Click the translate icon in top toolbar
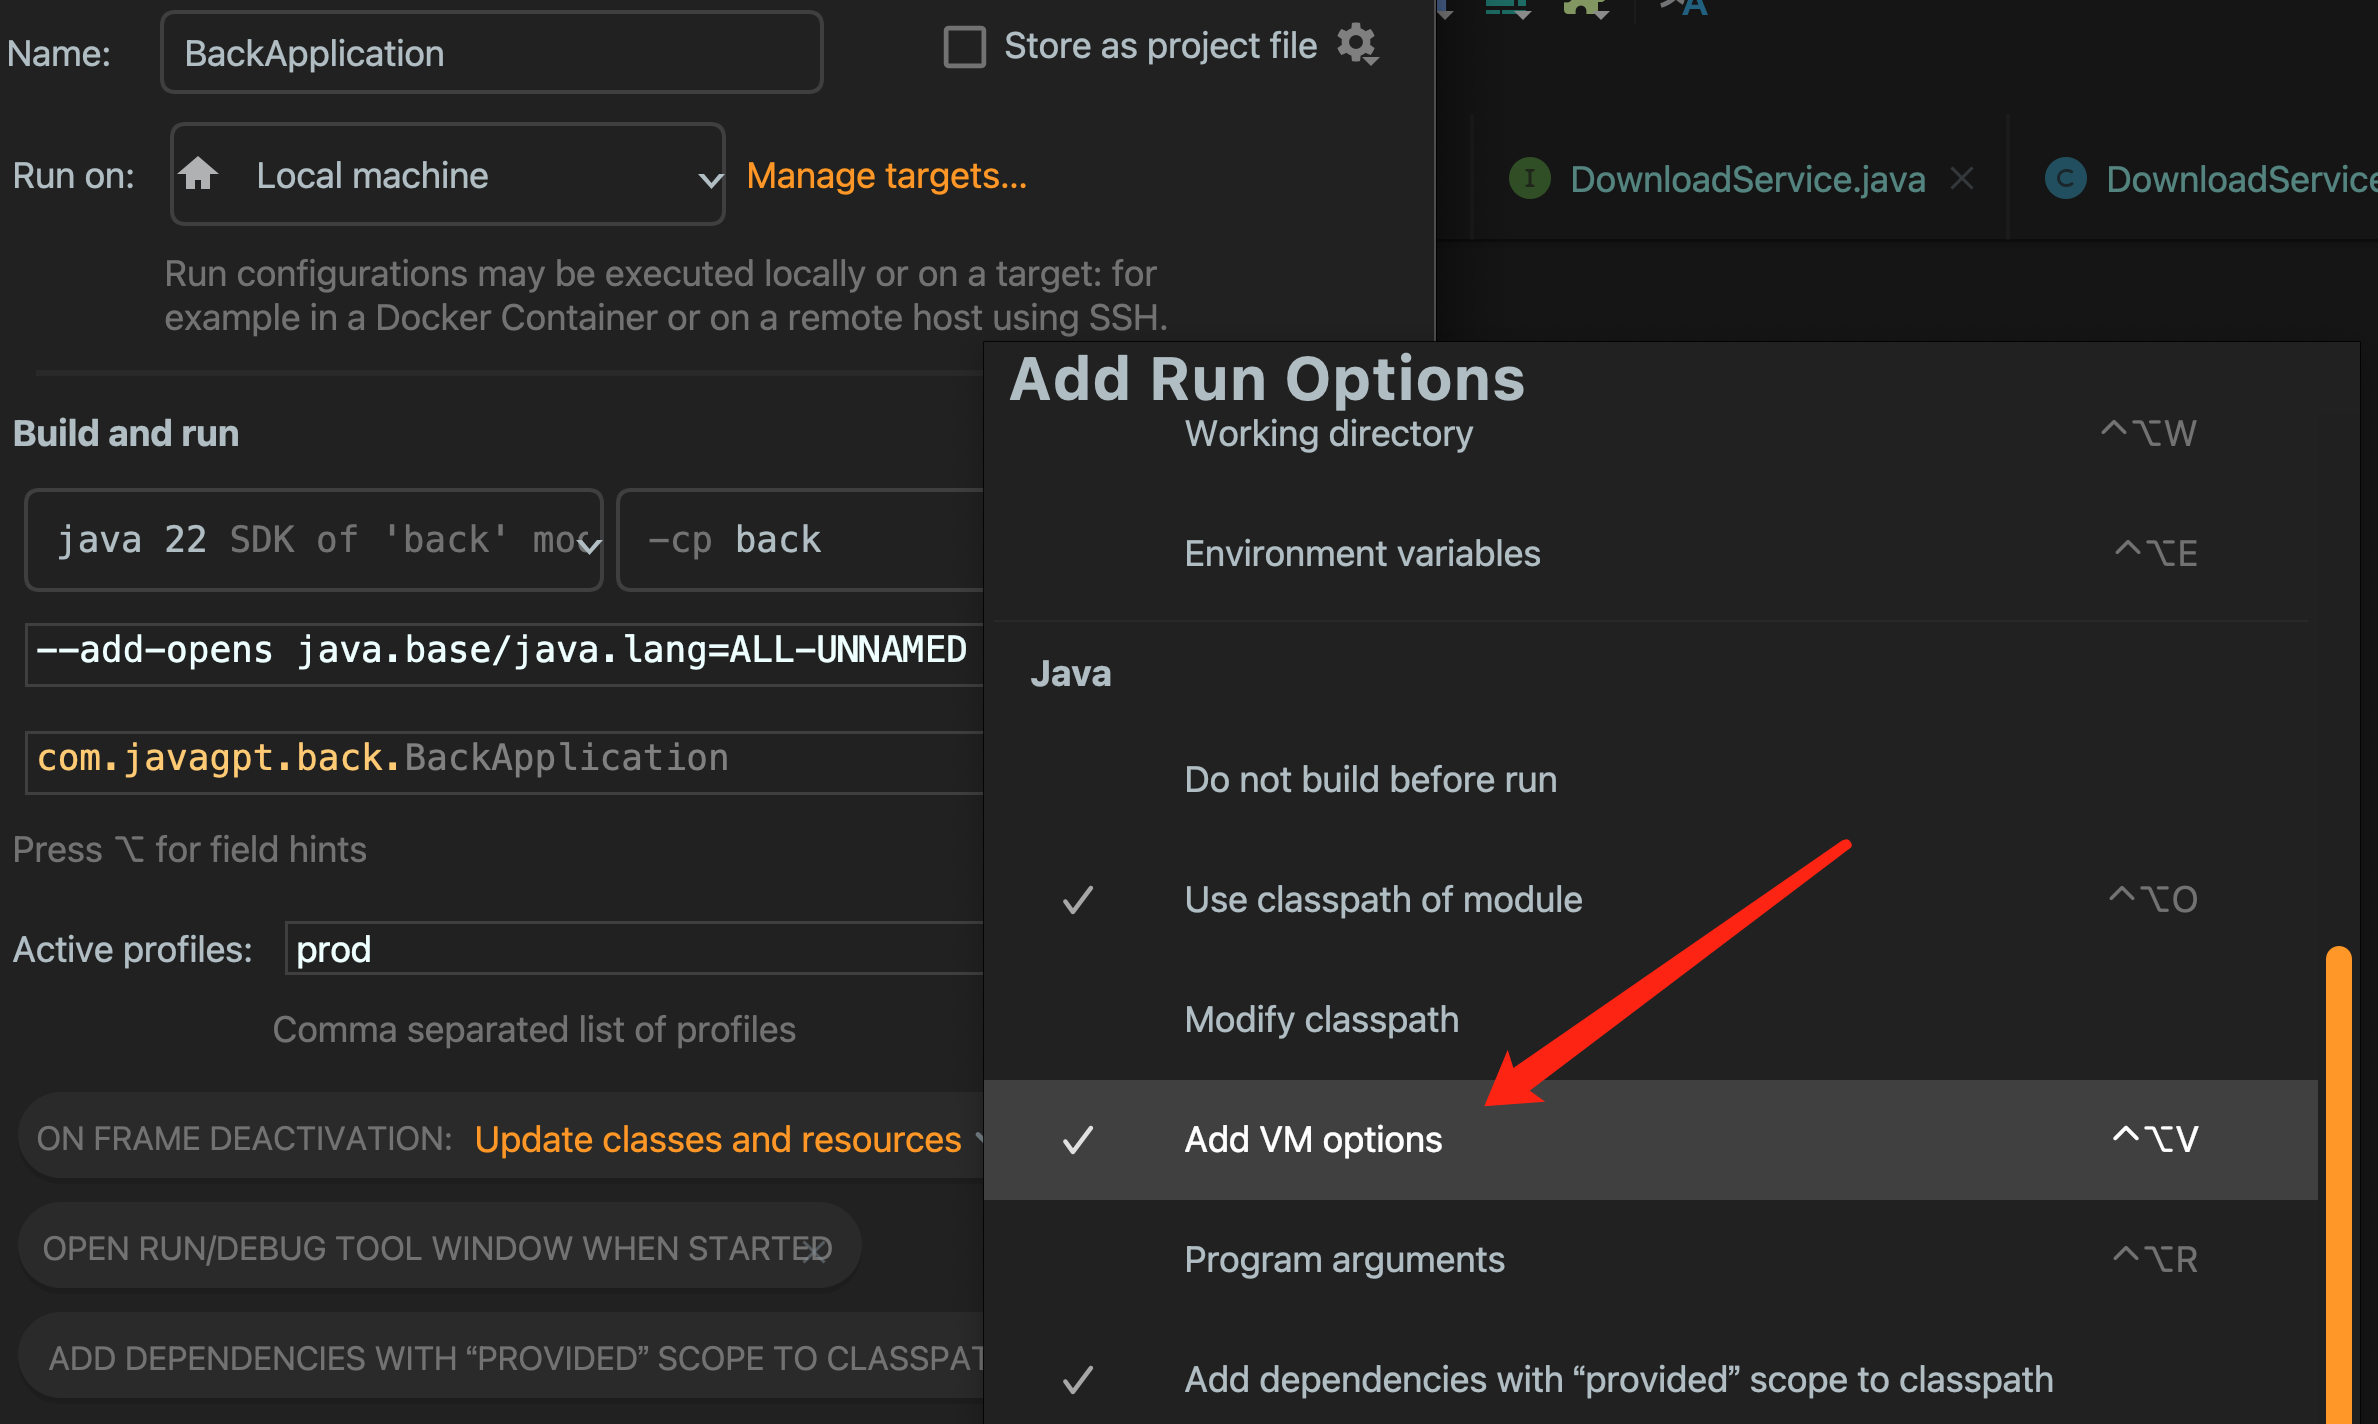 click(1684, 8)
